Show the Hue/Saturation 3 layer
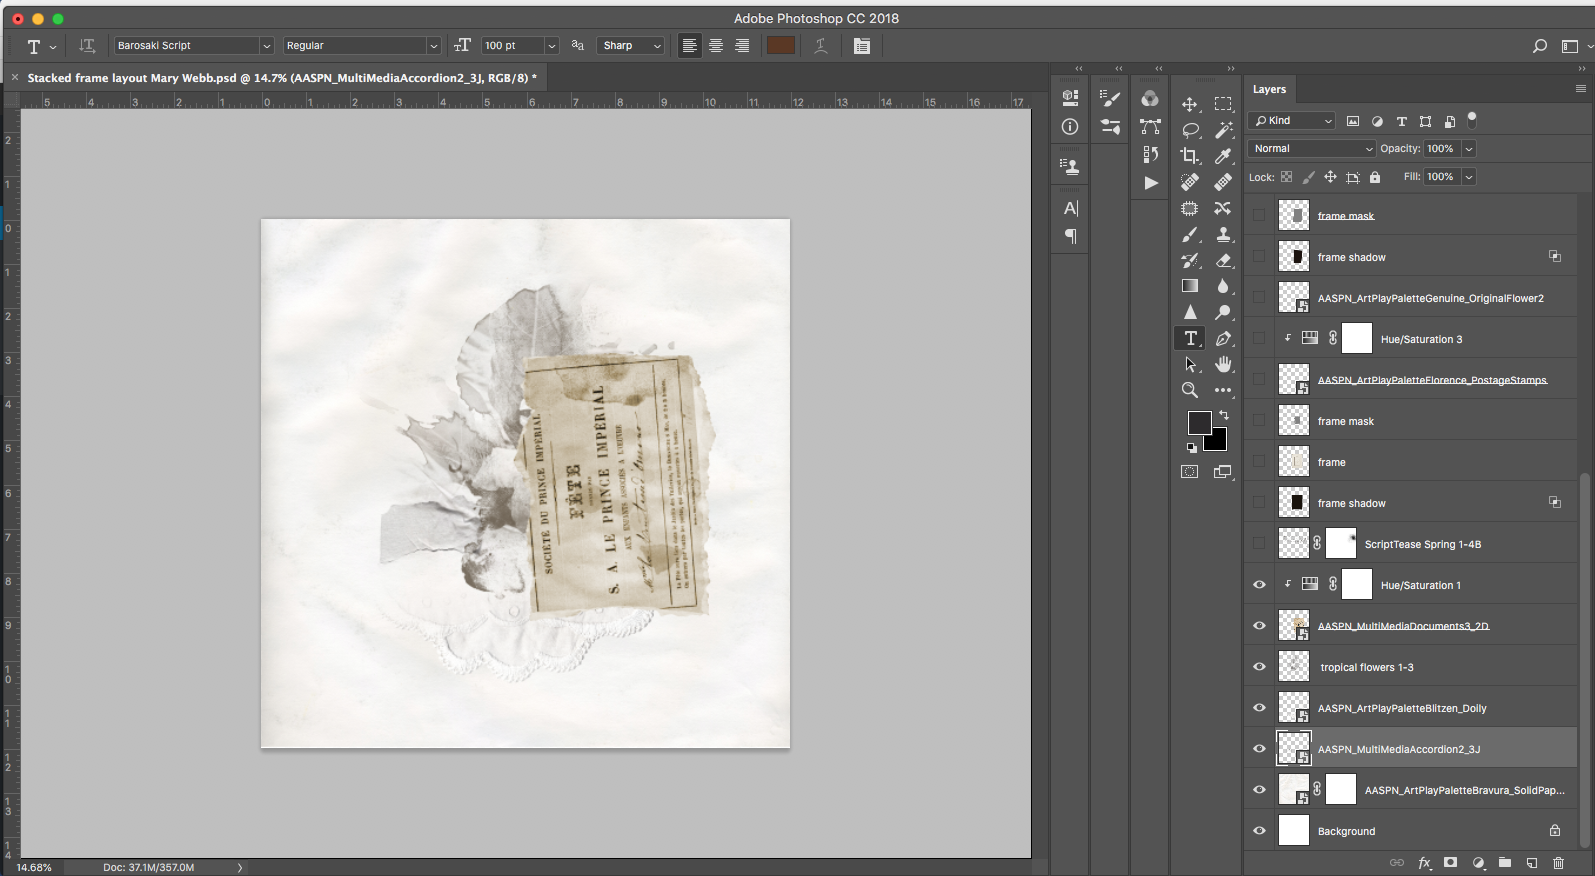The height and width of the screenshot is (876, 1595). (1260, 339)
